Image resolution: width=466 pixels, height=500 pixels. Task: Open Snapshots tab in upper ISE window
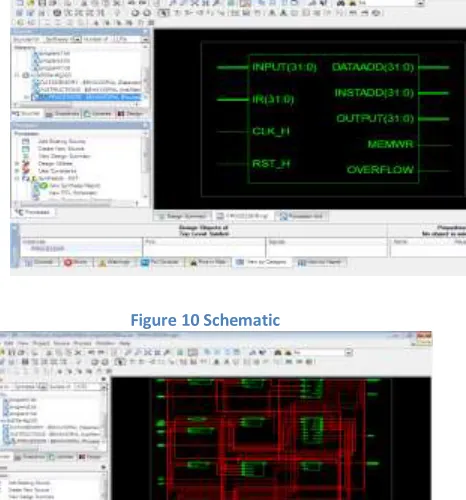(x=62, y=114)
